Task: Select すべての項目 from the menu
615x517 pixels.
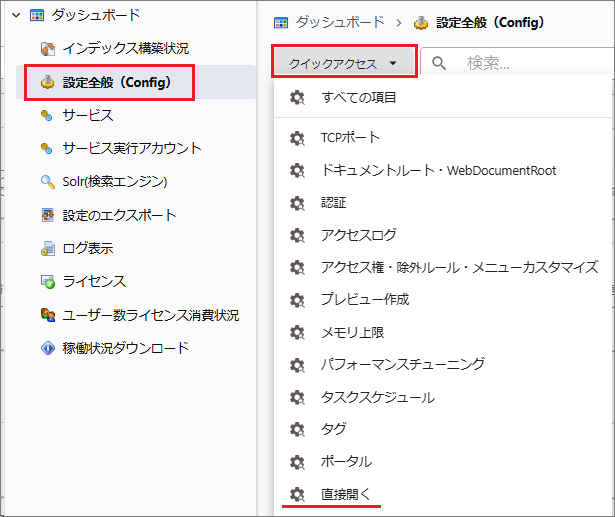Action: [358, 97]
